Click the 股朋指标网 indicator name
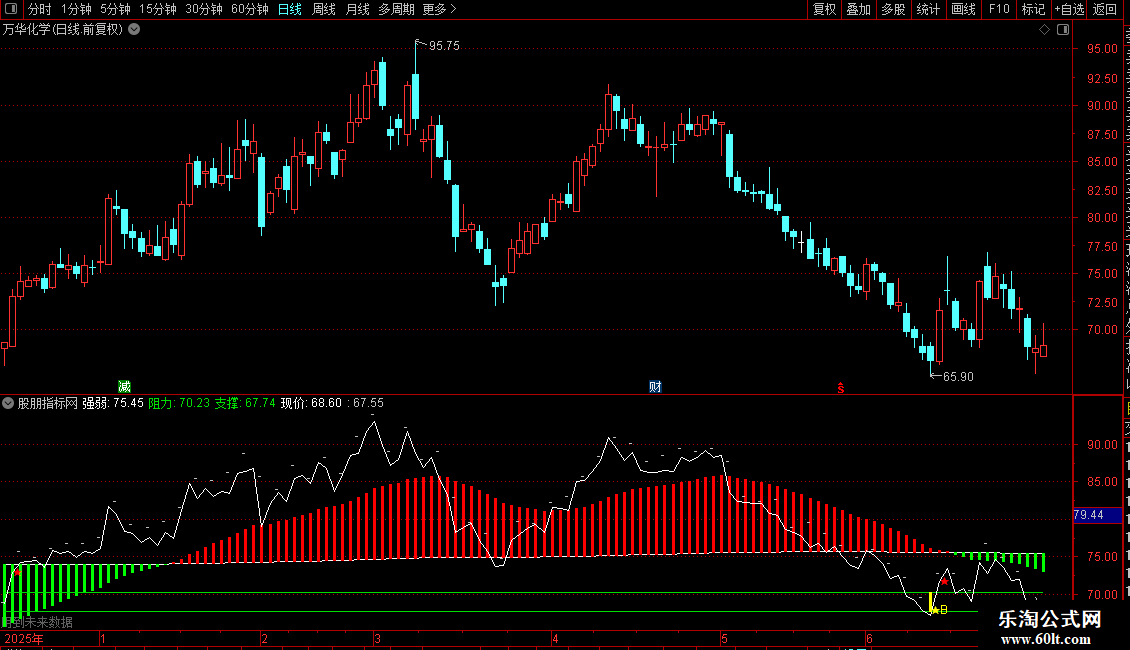This screenshot has width=1130, height=650. (48, 403)
